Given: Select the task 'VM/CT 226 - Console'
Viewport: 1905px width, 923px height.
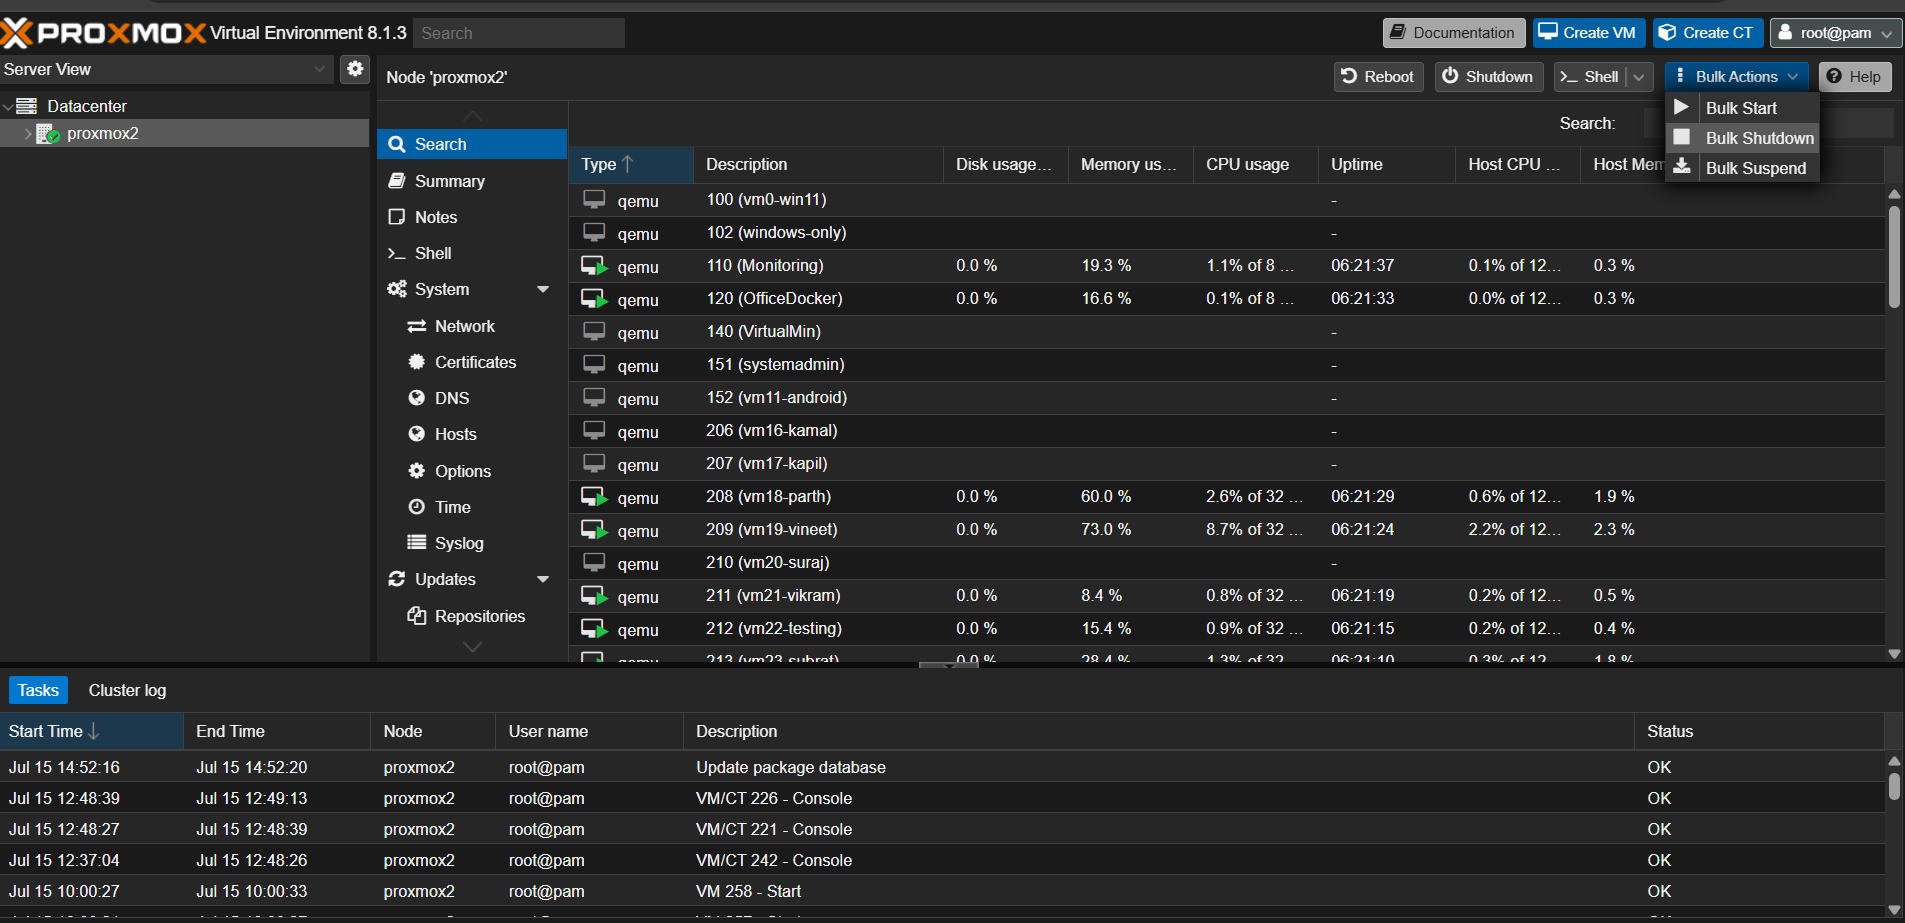Looking at the screenshot, I should (942, 798).
